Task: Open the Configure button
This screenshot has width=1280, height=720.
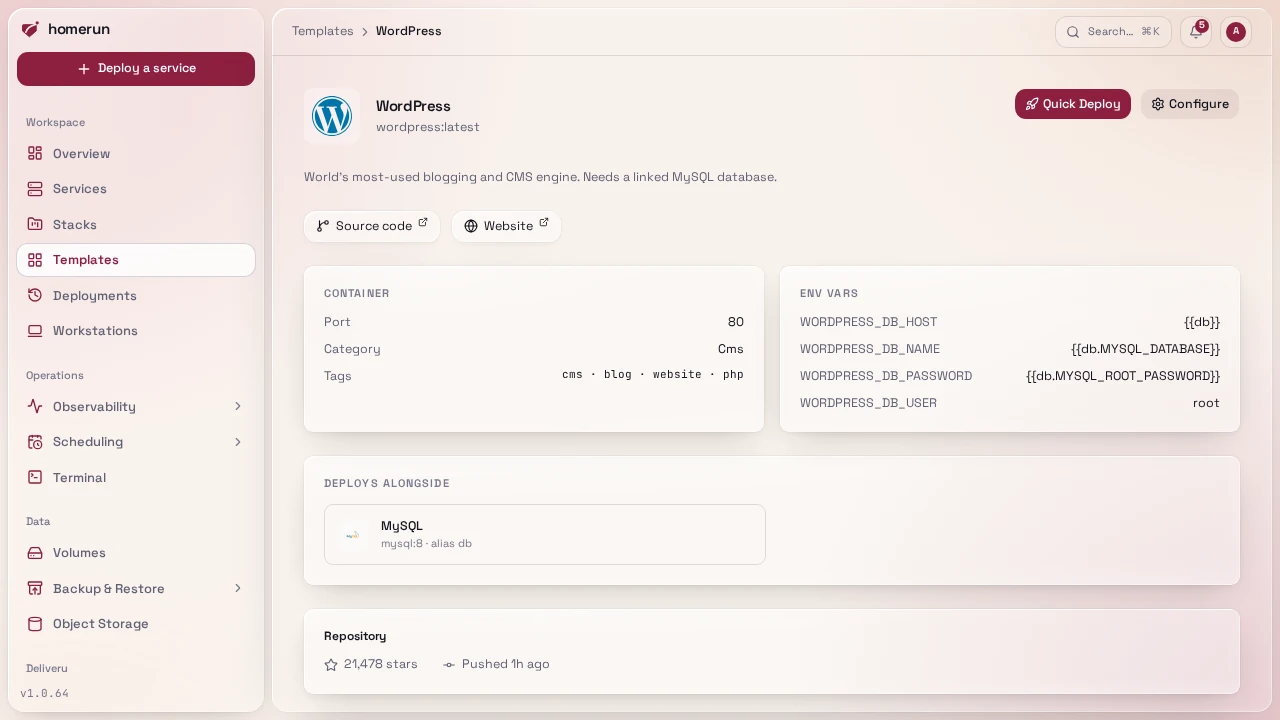Action: point(1190,104)
